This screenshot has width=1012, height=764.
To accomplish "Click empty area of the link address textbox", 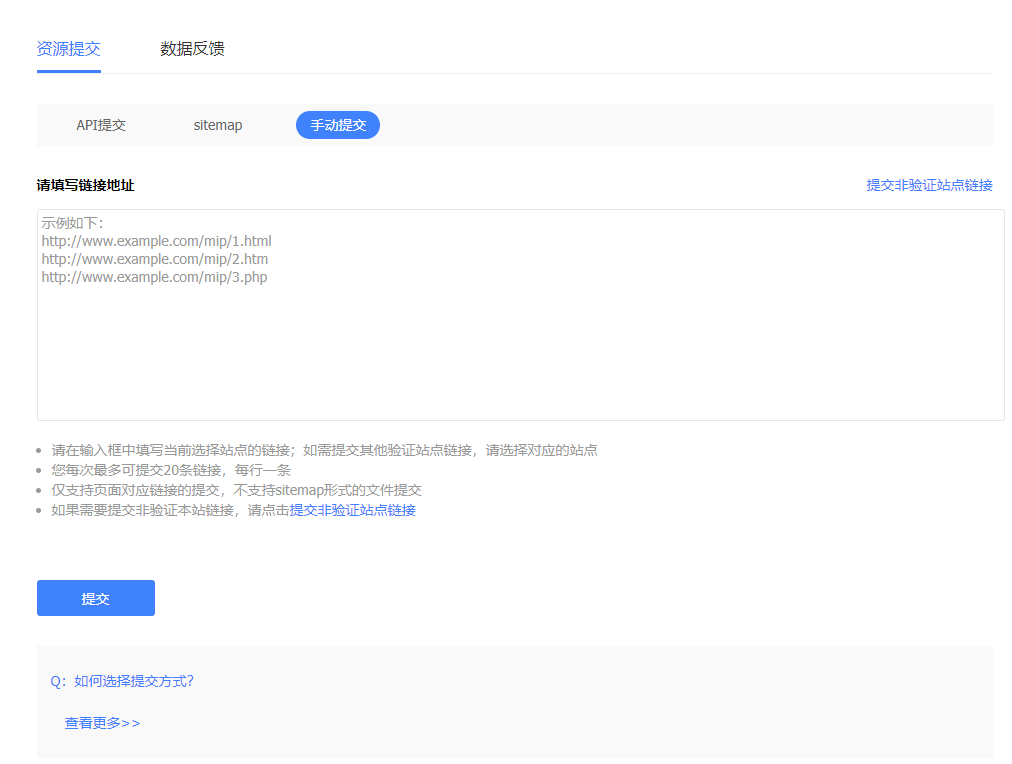I will [x=520, y=350].
